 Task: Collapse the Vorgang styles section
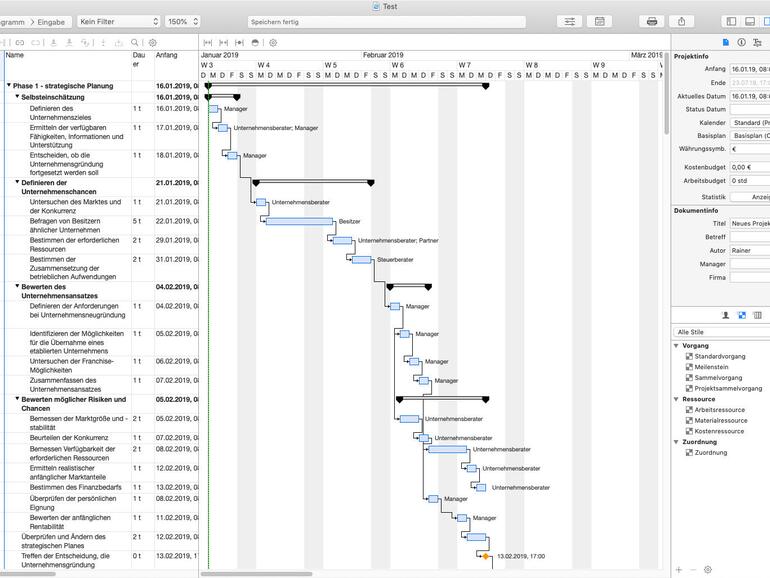[676, 346]
